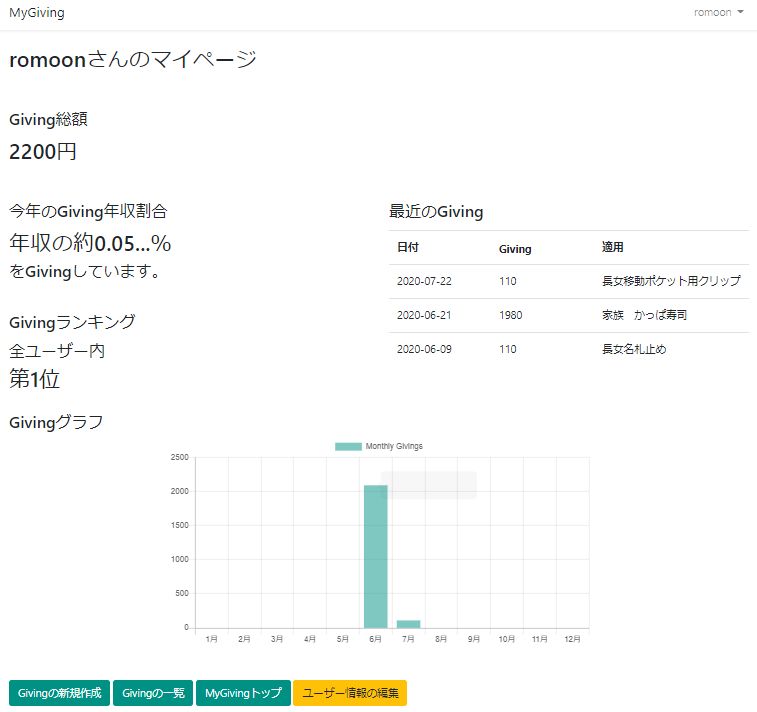
Task: Click the Giving総額 heading
Action: click(x=48, y=119)
